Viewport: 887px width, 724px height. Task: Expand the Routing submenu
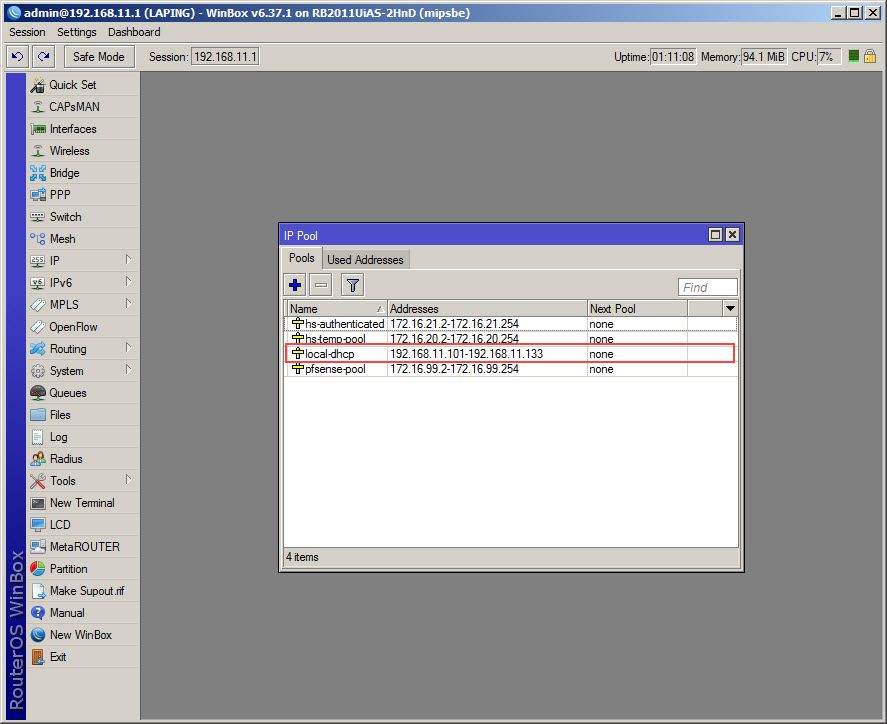(x=128, y=348)
